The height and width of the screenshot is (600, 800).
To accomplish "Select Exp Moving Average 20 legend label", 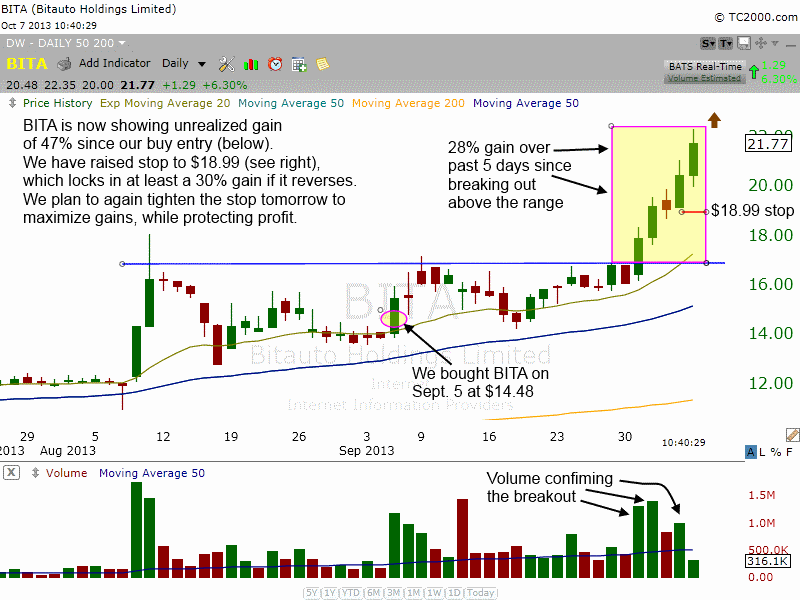I will [x=165, y=103].
